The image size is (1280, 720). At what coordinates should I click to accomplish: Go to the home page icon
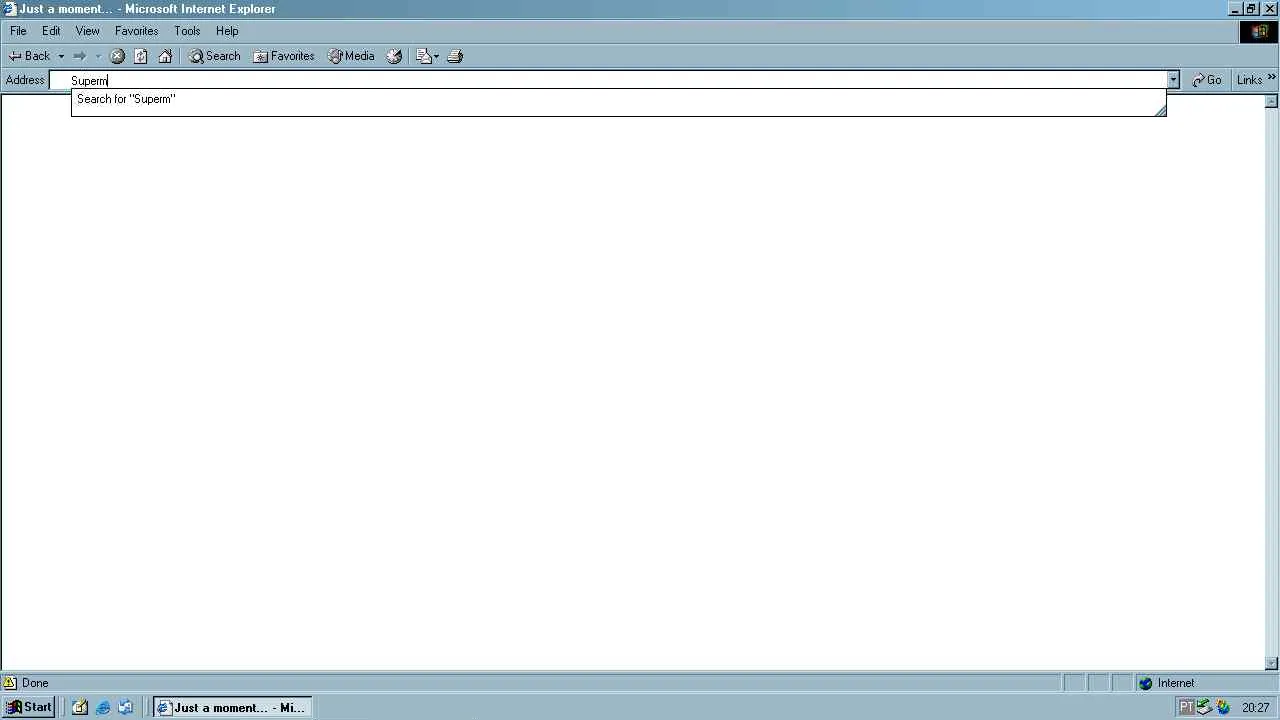[165, 56]
